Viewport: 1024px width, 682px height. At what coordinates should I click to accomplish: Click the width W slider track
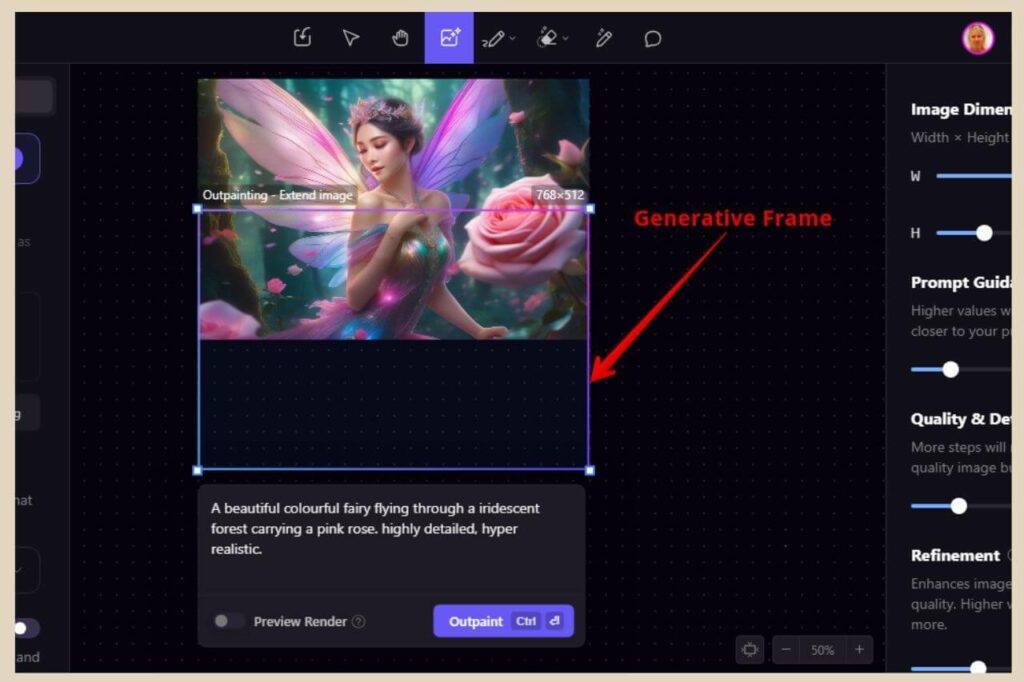point(974,176)
